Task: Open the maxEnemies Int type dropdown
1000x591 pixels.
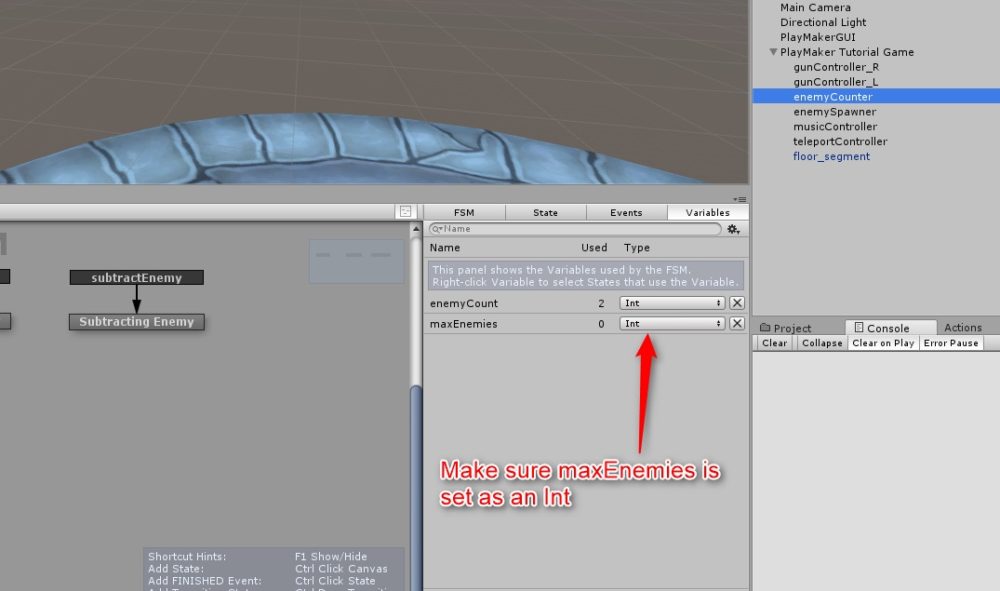Action: coord(672,323)
